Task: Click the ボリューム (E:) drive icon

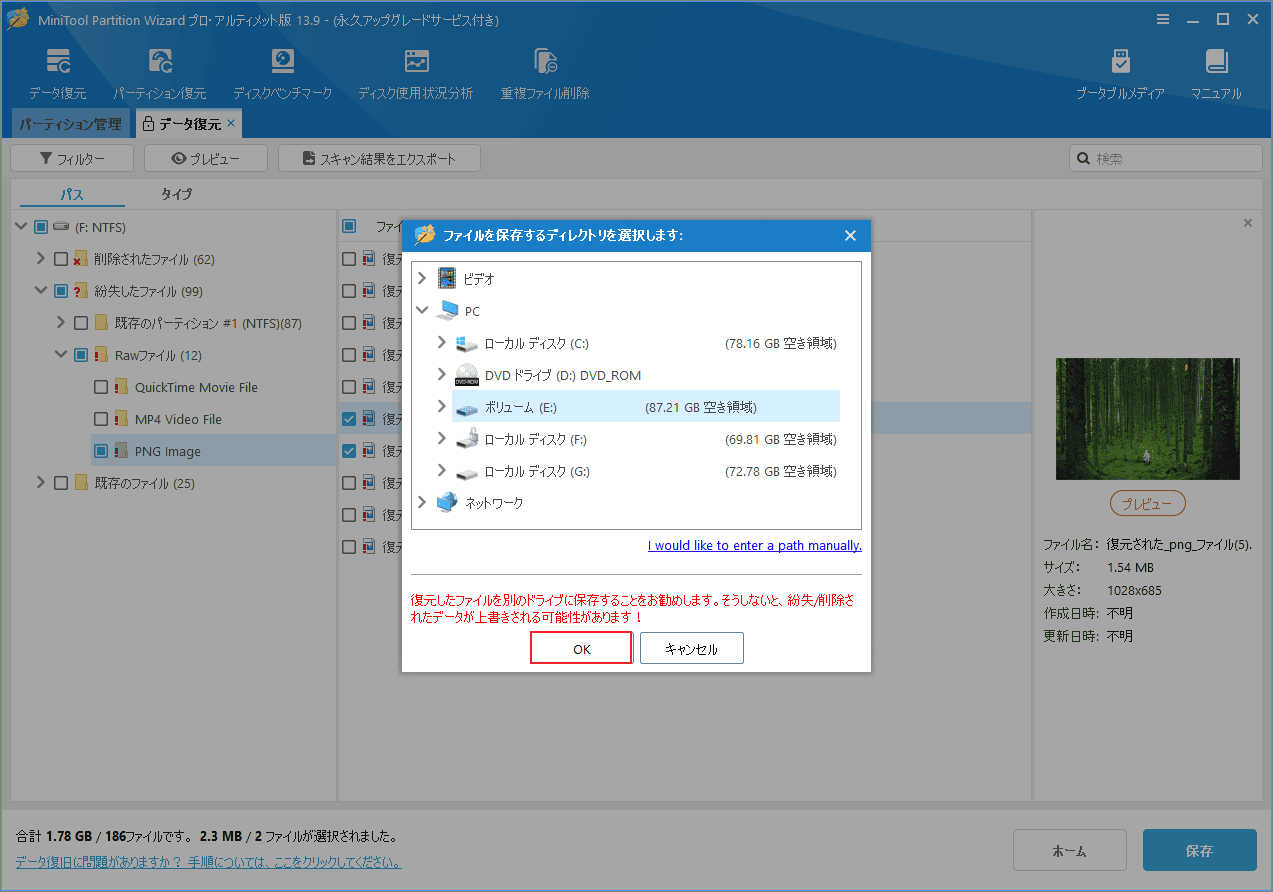Action: point(466,407)
